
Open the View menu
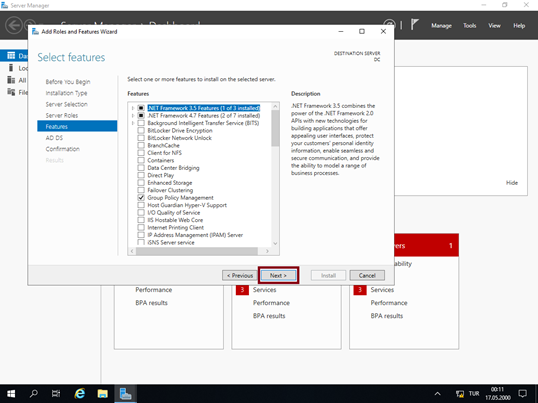pos(494,26)
